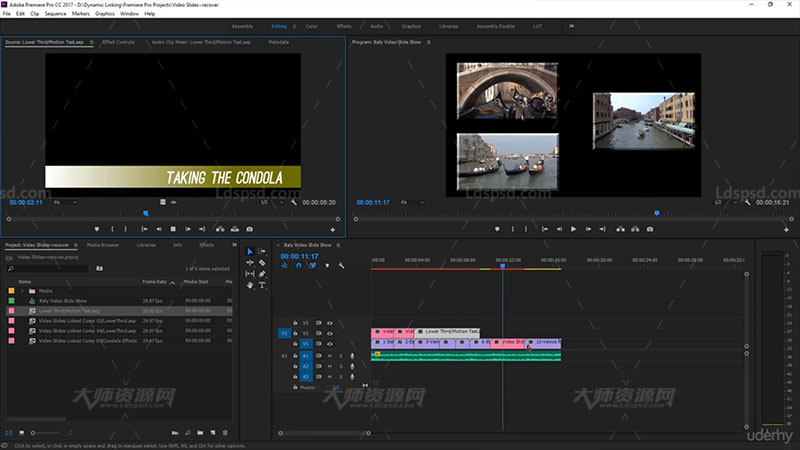Enable voice-over record on A3
This screenshot has width=800, height=450.
[x=352, y=377]
